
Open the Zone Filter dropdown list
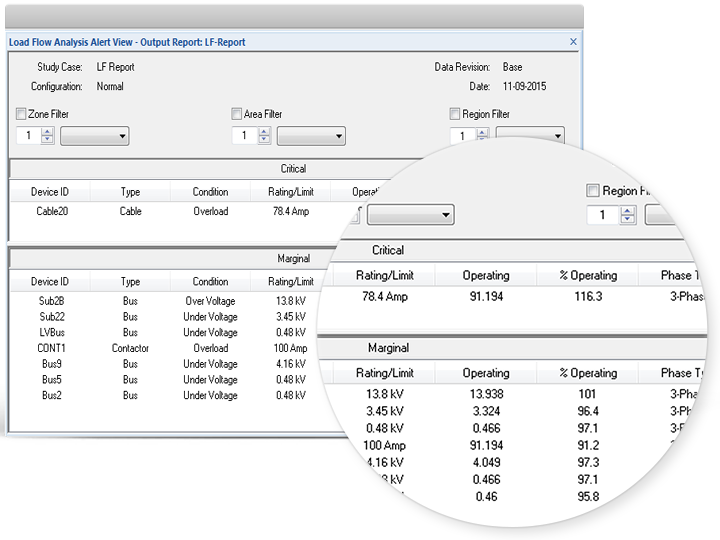coord(94,136)
